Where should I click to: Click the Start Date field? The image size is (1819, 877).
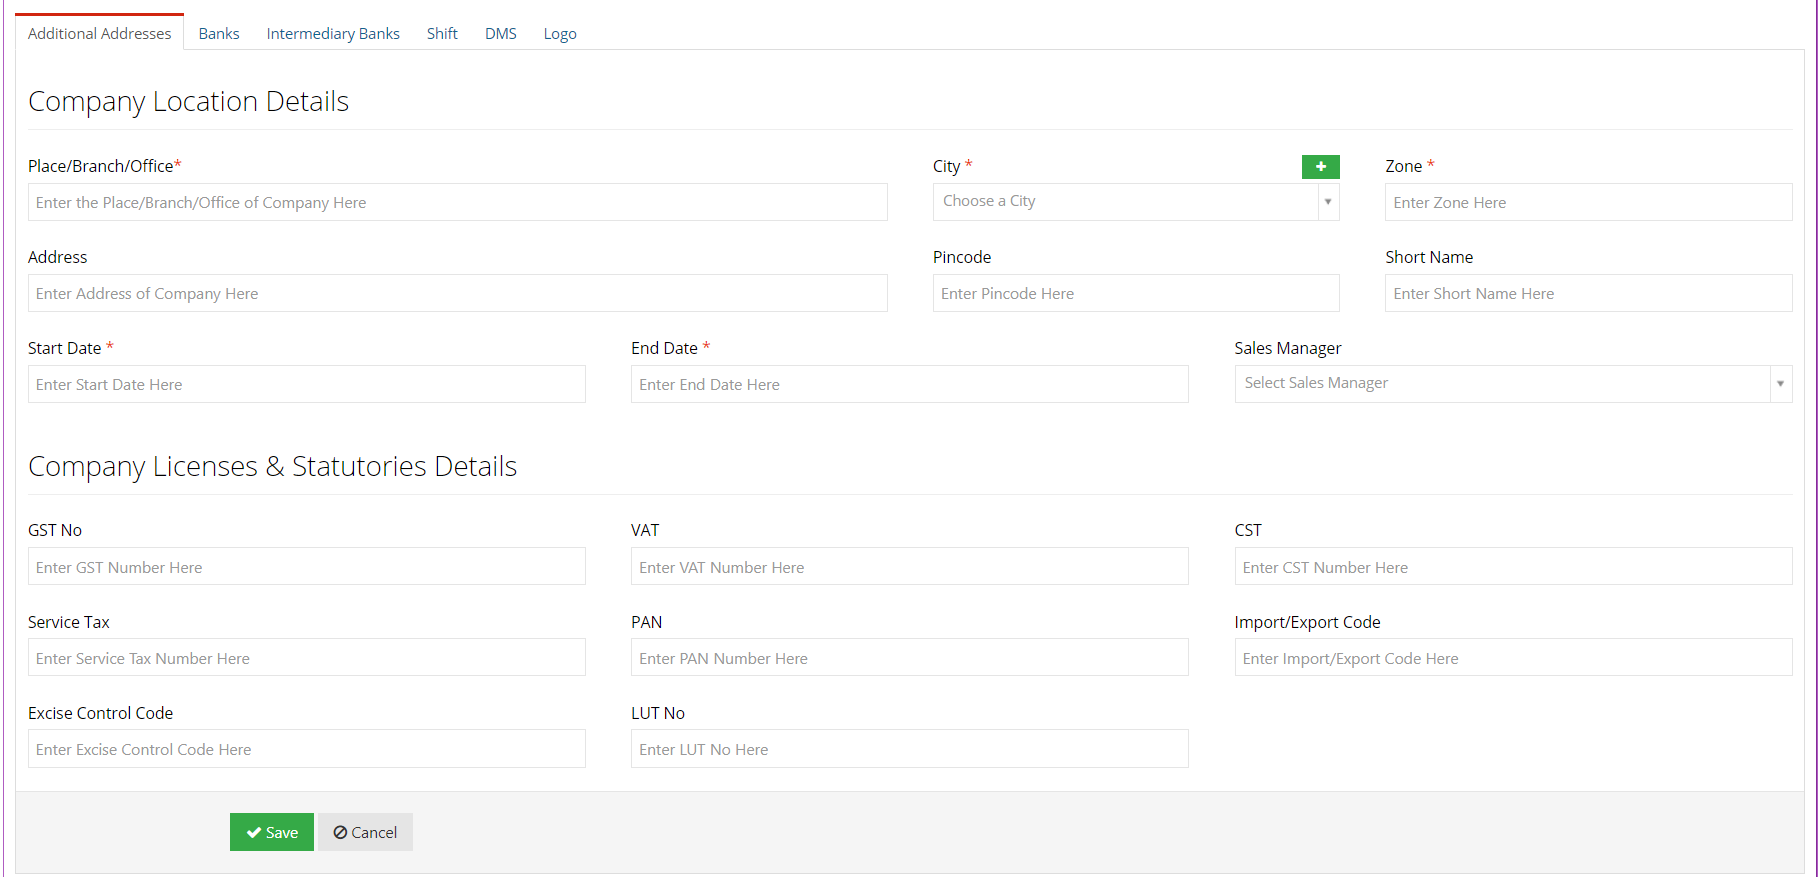click(x=307, y=384)
